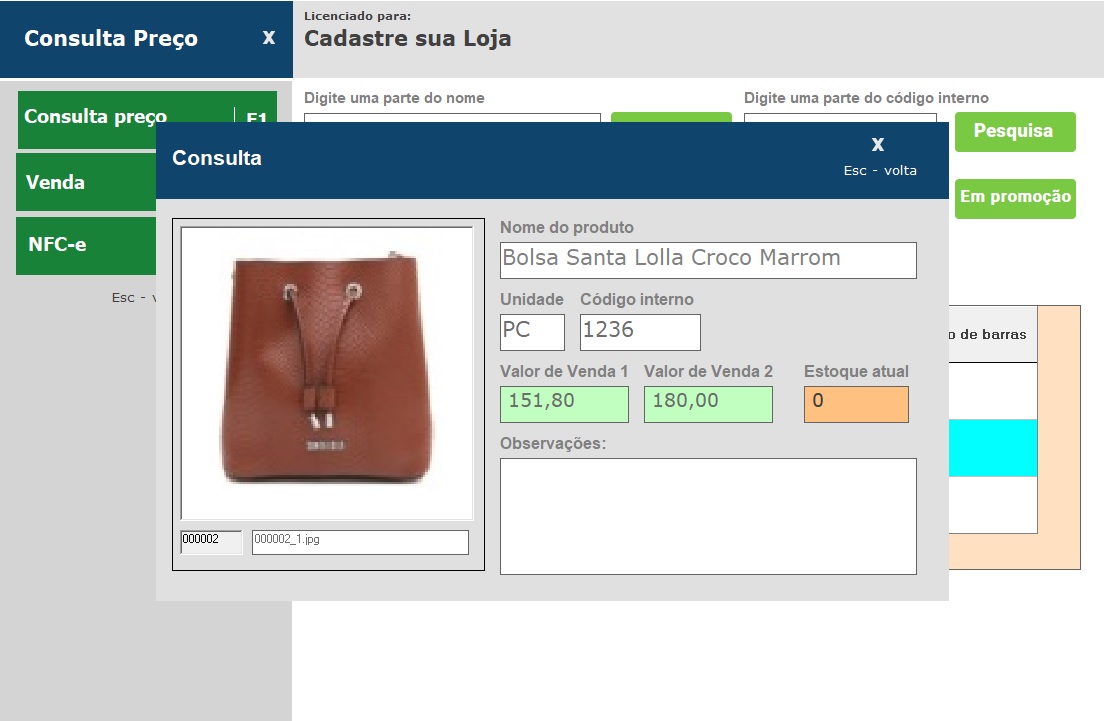
Task: Close the Consulta dialog with X
Action: [x=877, y=144]
